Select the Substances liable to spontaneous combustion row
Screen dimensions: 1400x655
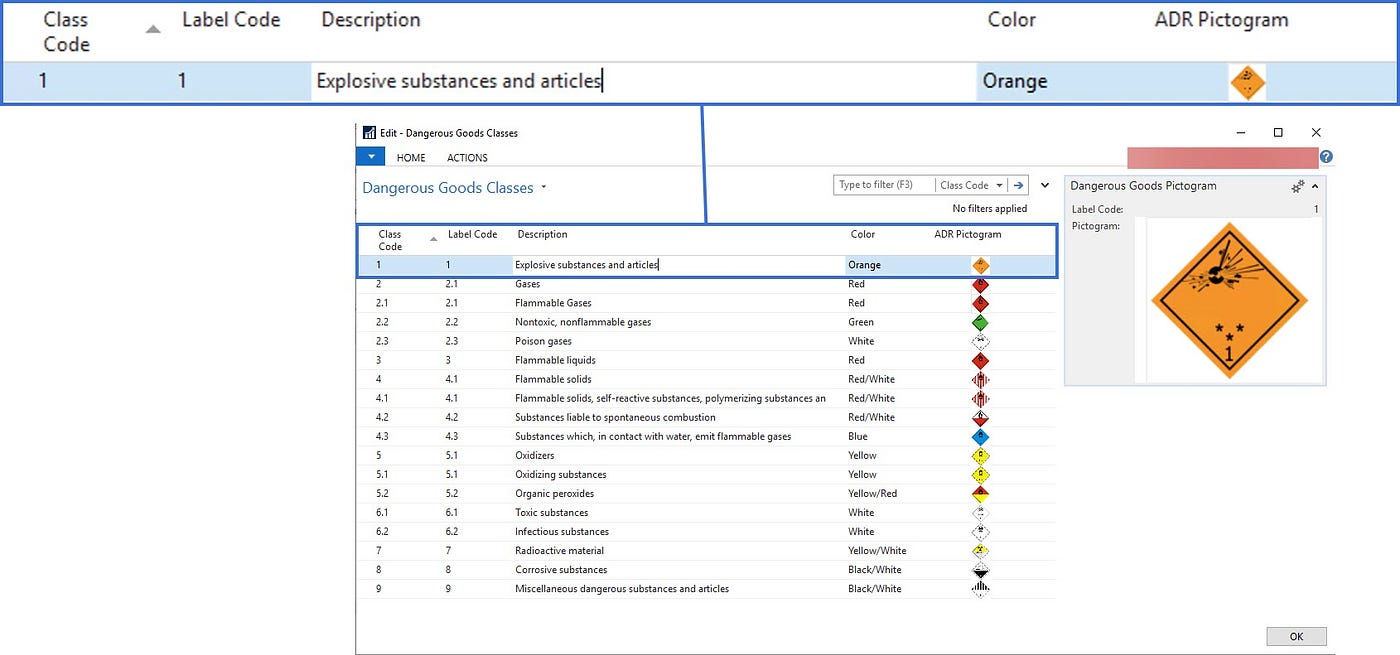(706, 417)
